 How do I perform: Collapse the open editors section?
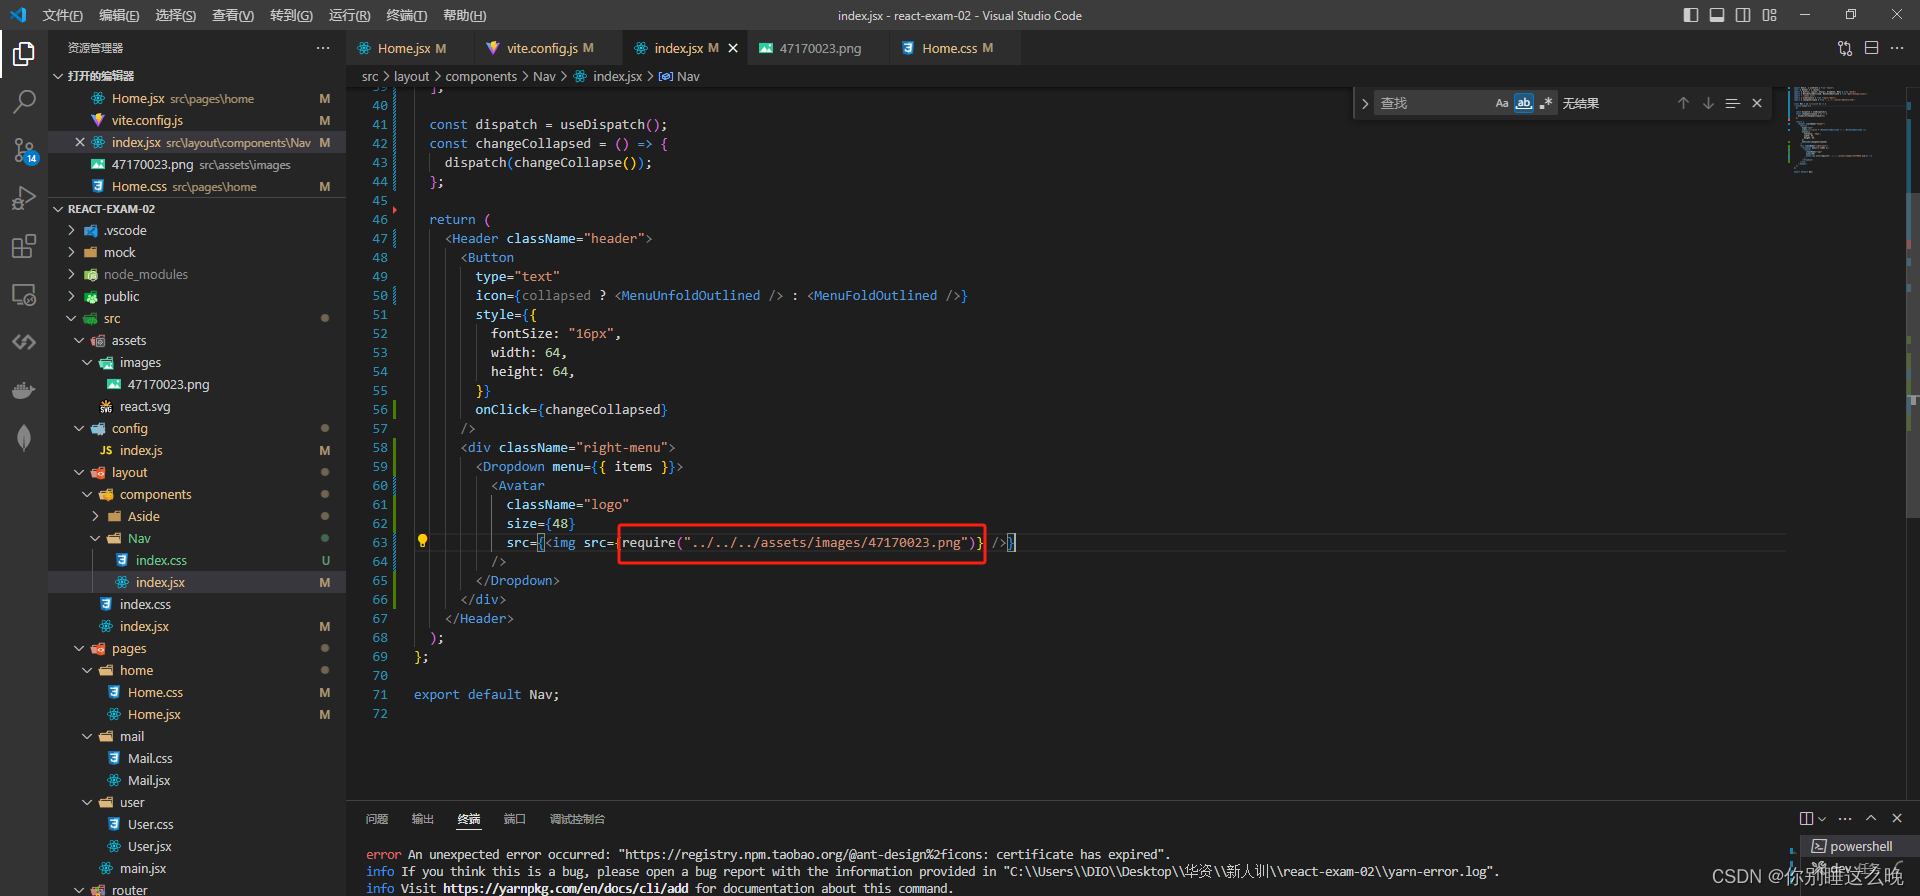click(58, 76)
